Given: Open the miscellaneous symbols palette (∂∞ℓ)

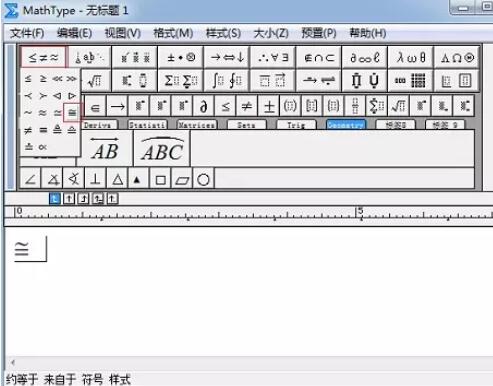Looking at the screenshot, I should coord(365,57).
